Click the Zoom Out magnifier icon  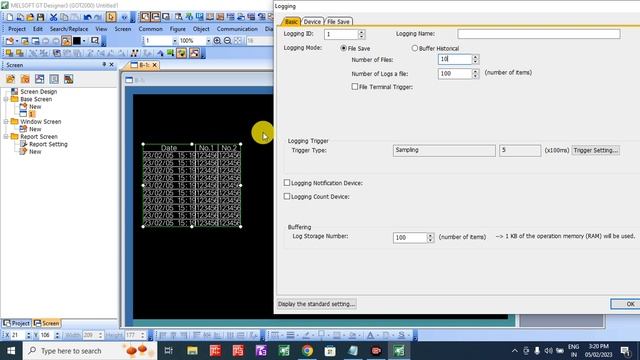click(227, 41)
